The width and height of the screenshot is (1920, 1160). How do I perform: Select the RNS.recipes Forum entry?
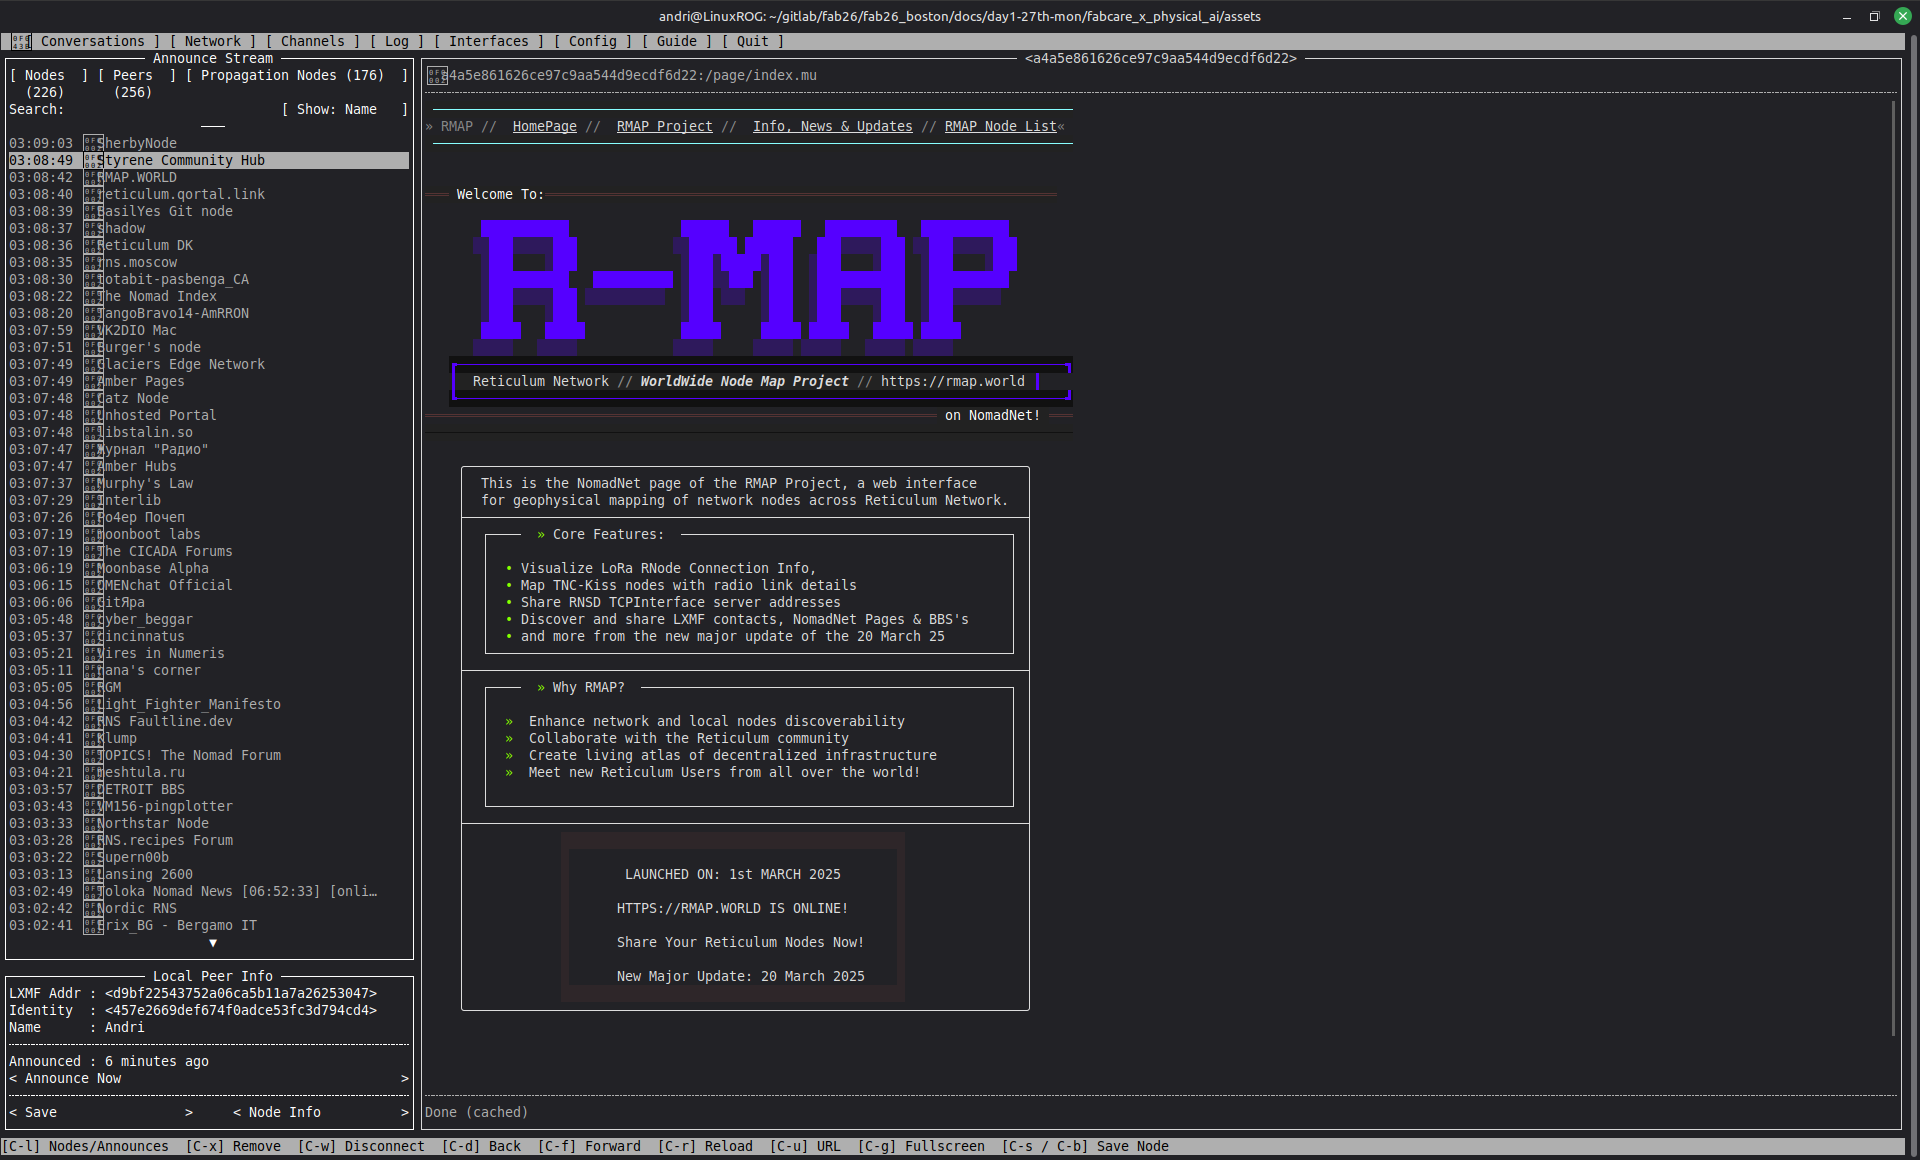coord(209,840)
